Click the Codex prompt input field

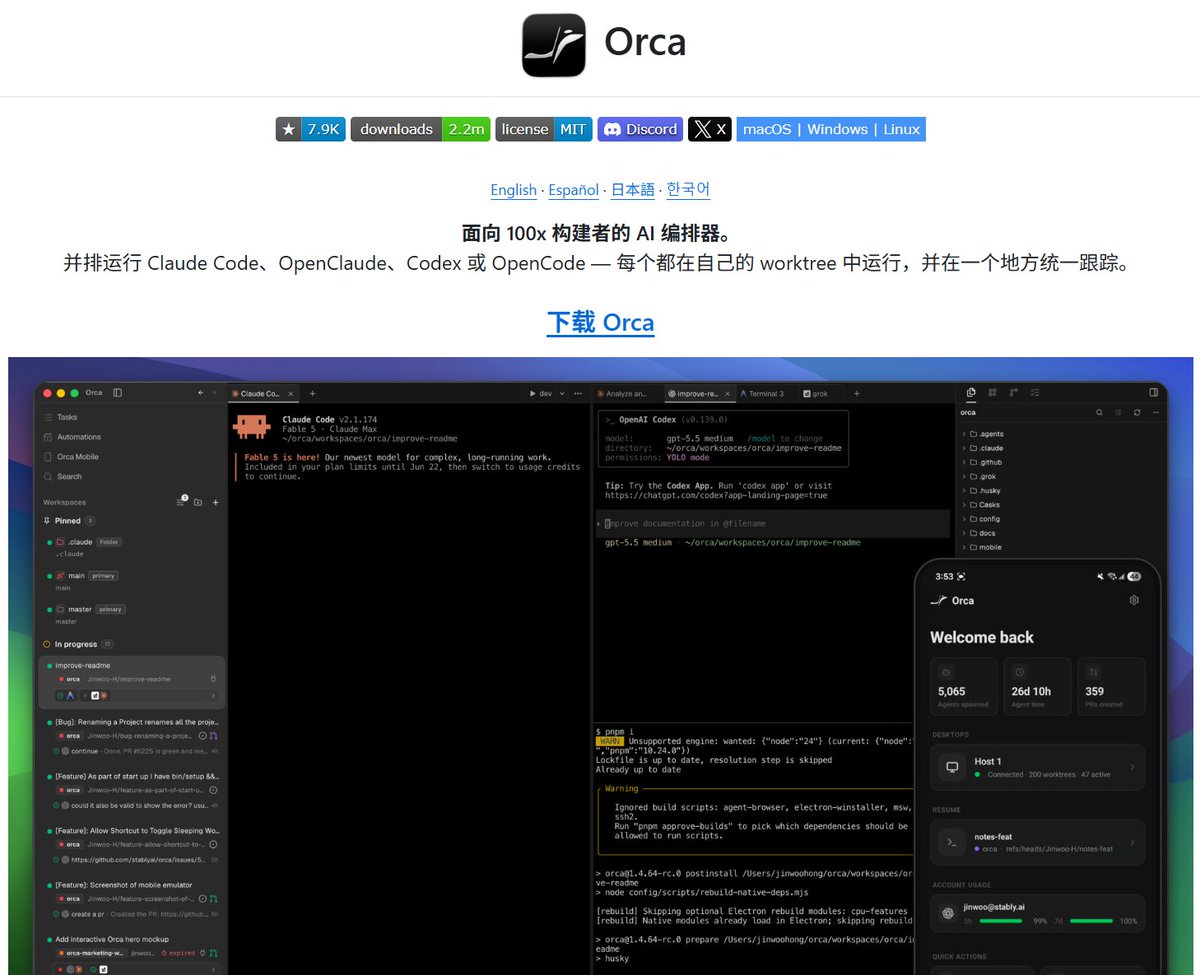(772, 523)
